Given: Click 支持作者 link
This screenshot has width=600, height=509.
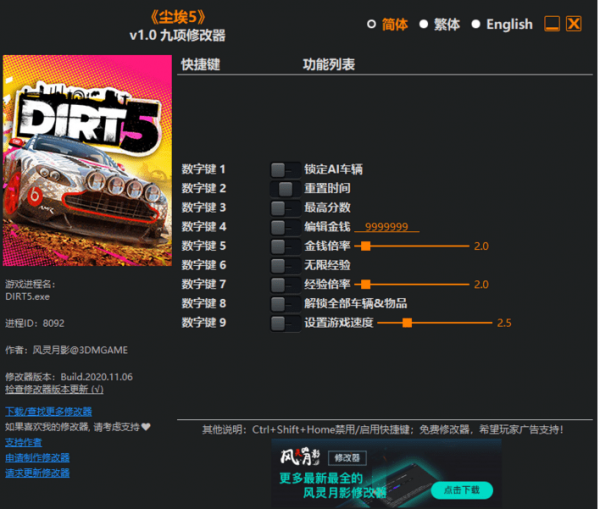Looking at the screenshot, I should pyautogui.click(x=23, y=443).
